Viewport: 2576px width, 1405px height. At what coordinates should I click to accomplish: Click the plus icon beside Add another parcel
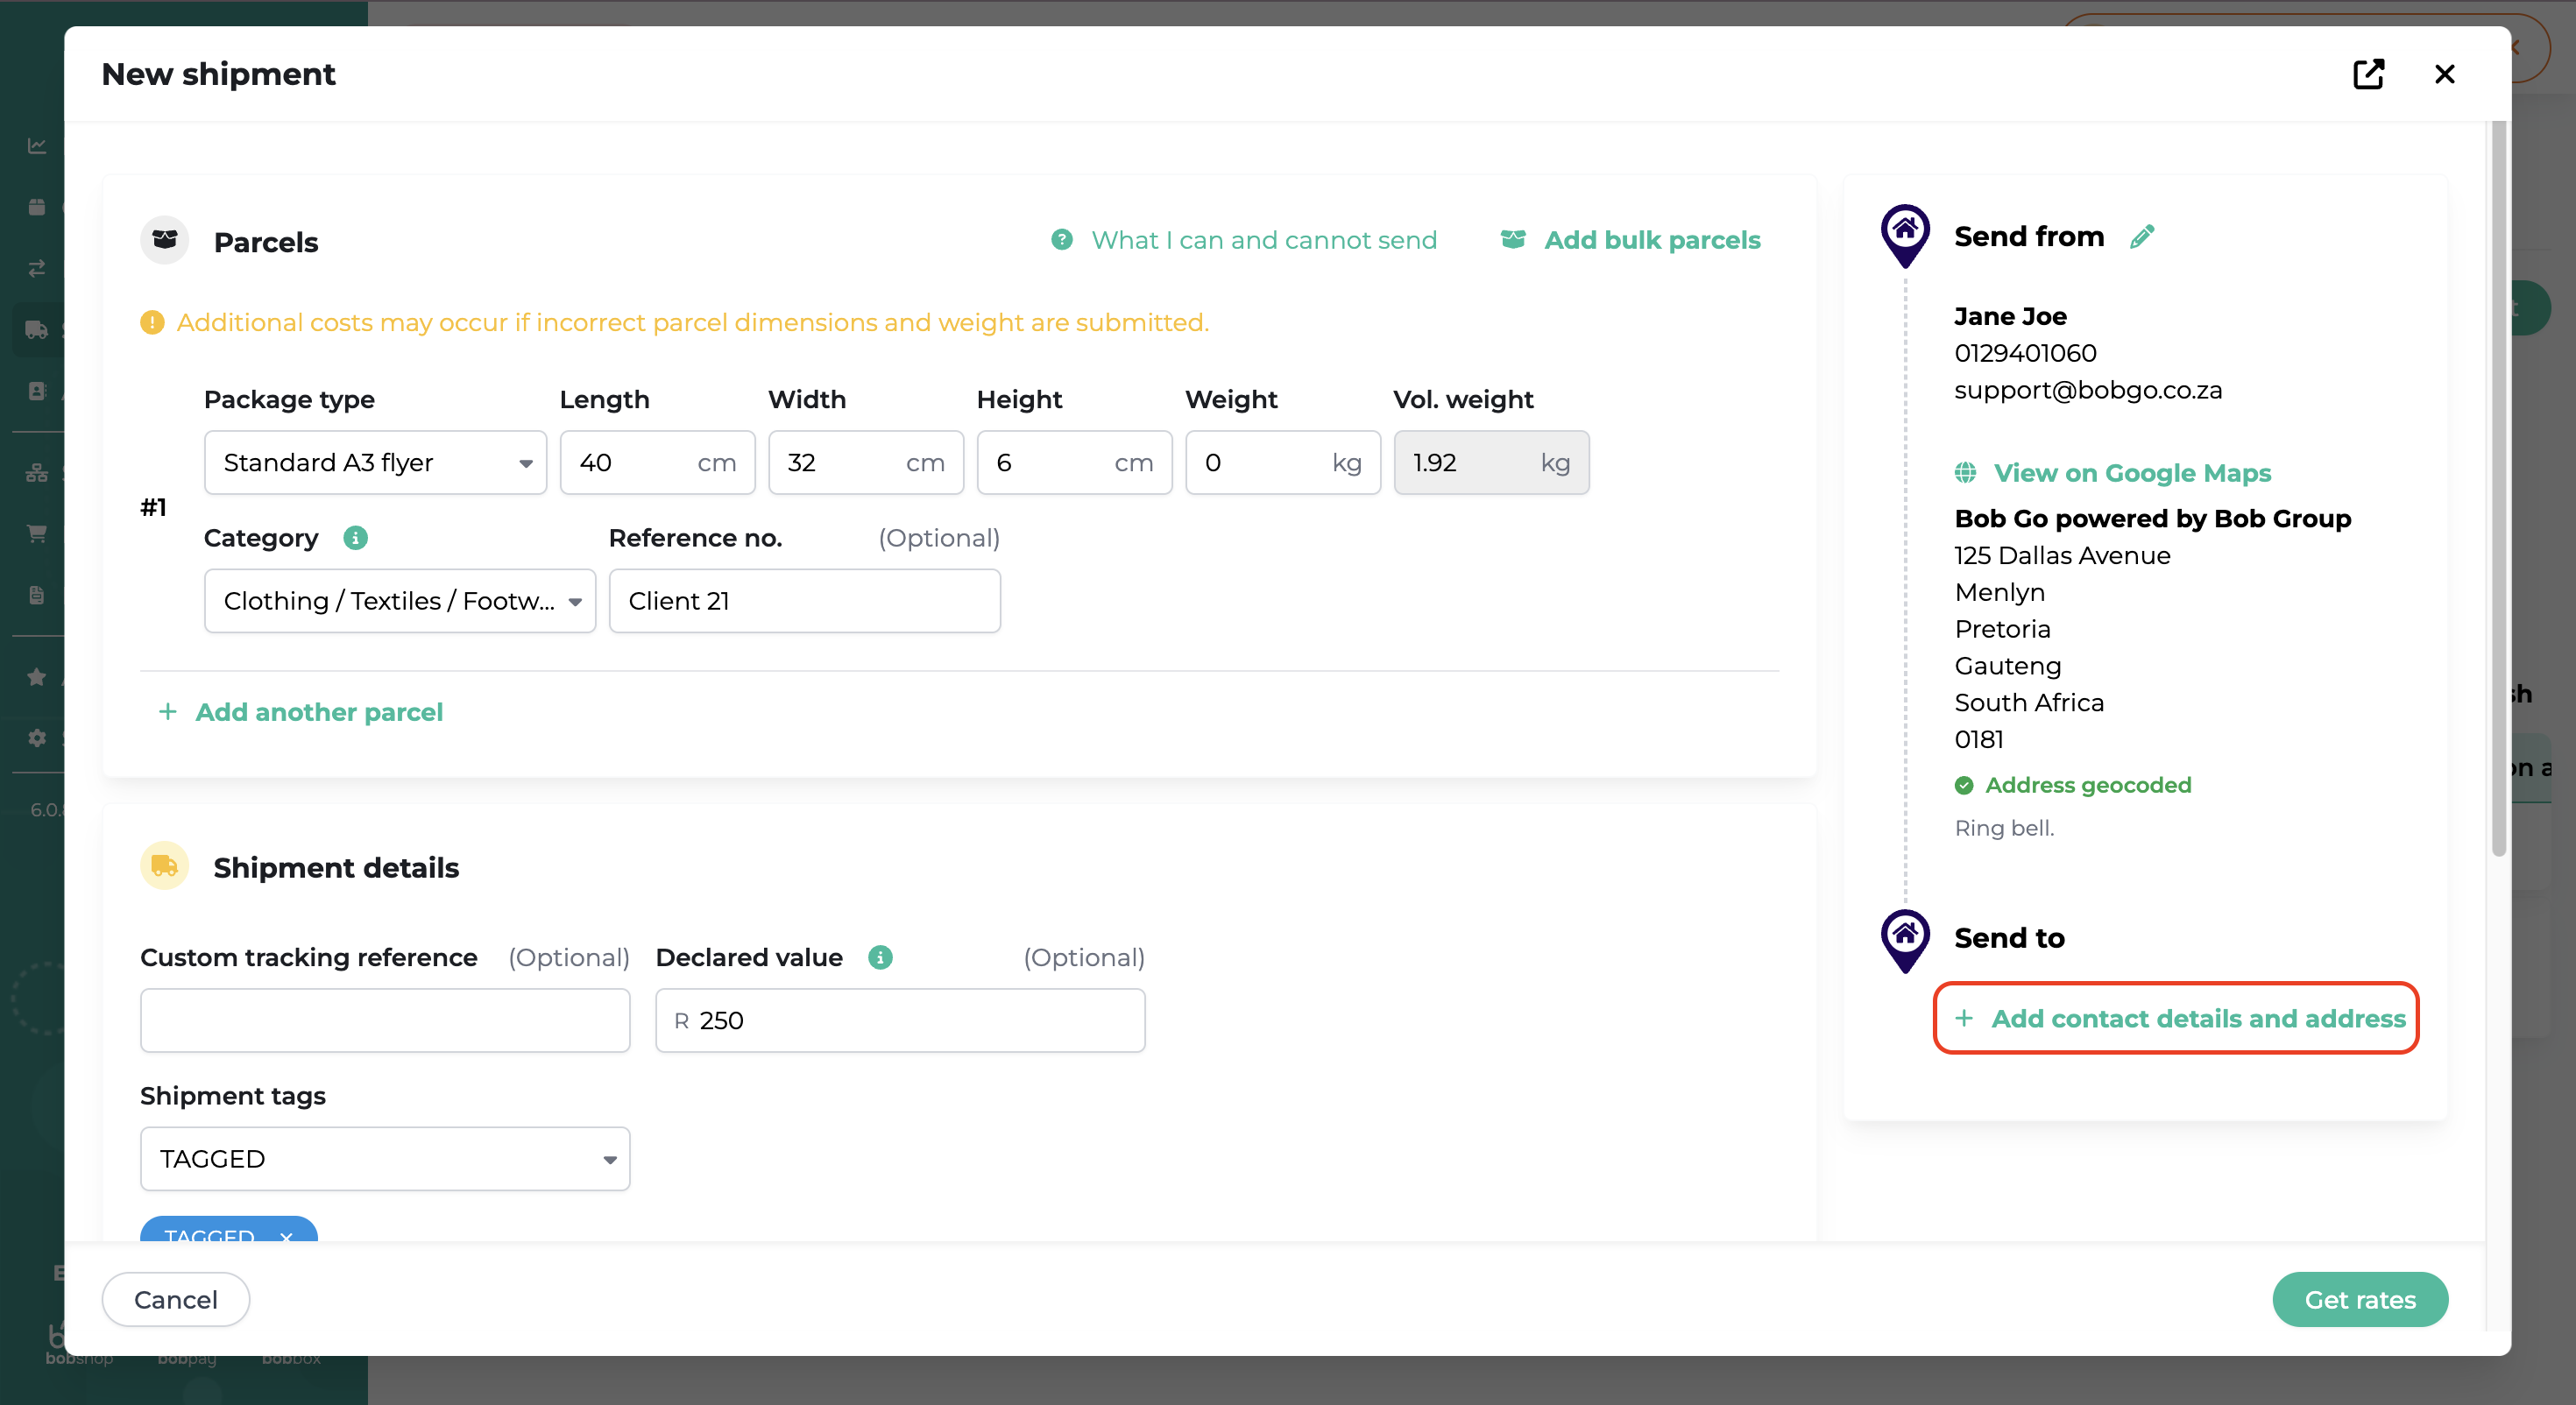[x=168, y=711]
